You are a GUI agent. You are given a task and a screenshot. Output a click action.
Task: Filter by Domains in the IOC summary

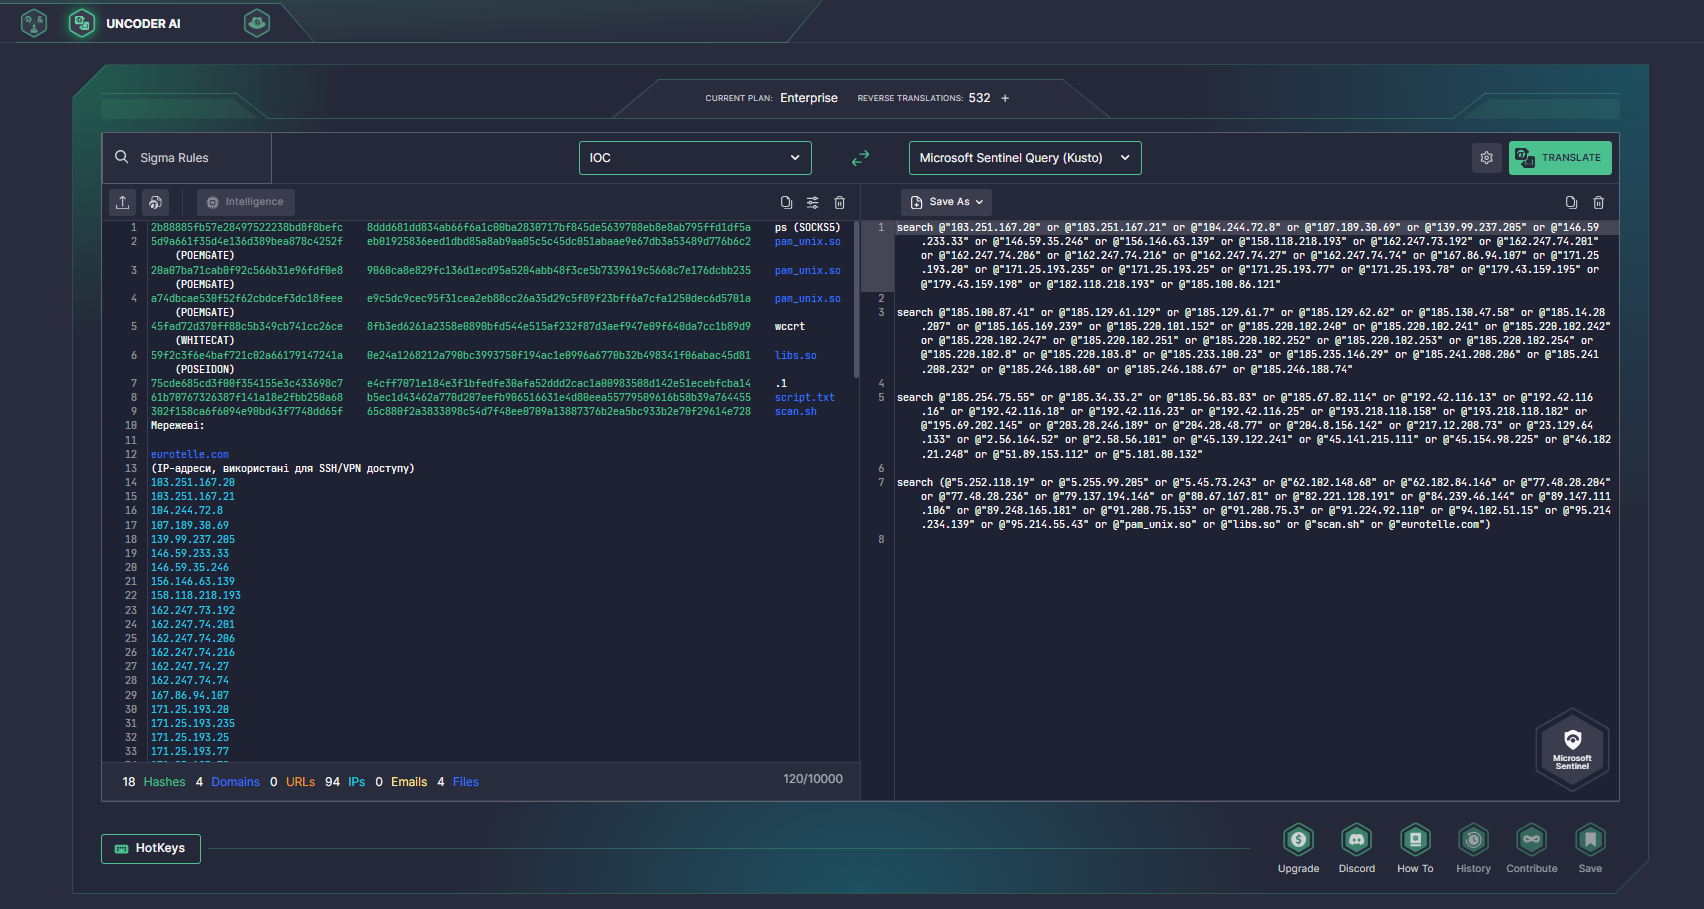(x=235, y=782)
